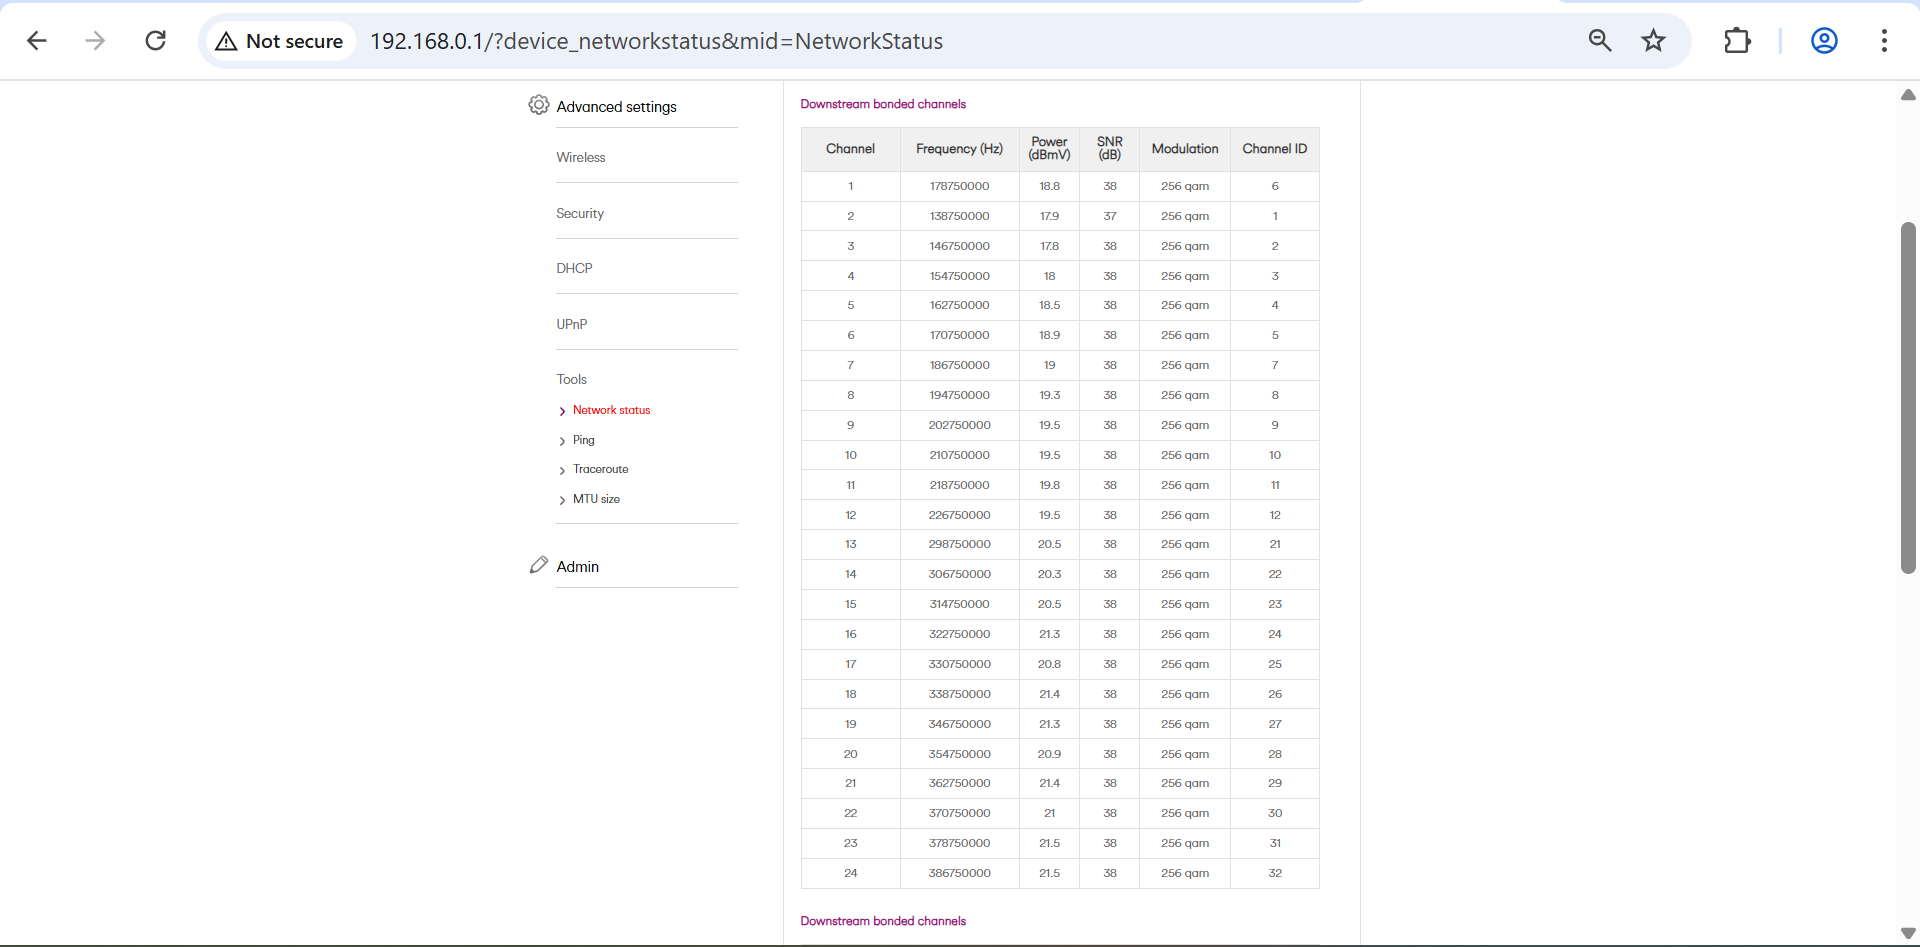The image size is (1920, 947).
Task: Open the user profile icon
Action: [x=1824, y=41]
